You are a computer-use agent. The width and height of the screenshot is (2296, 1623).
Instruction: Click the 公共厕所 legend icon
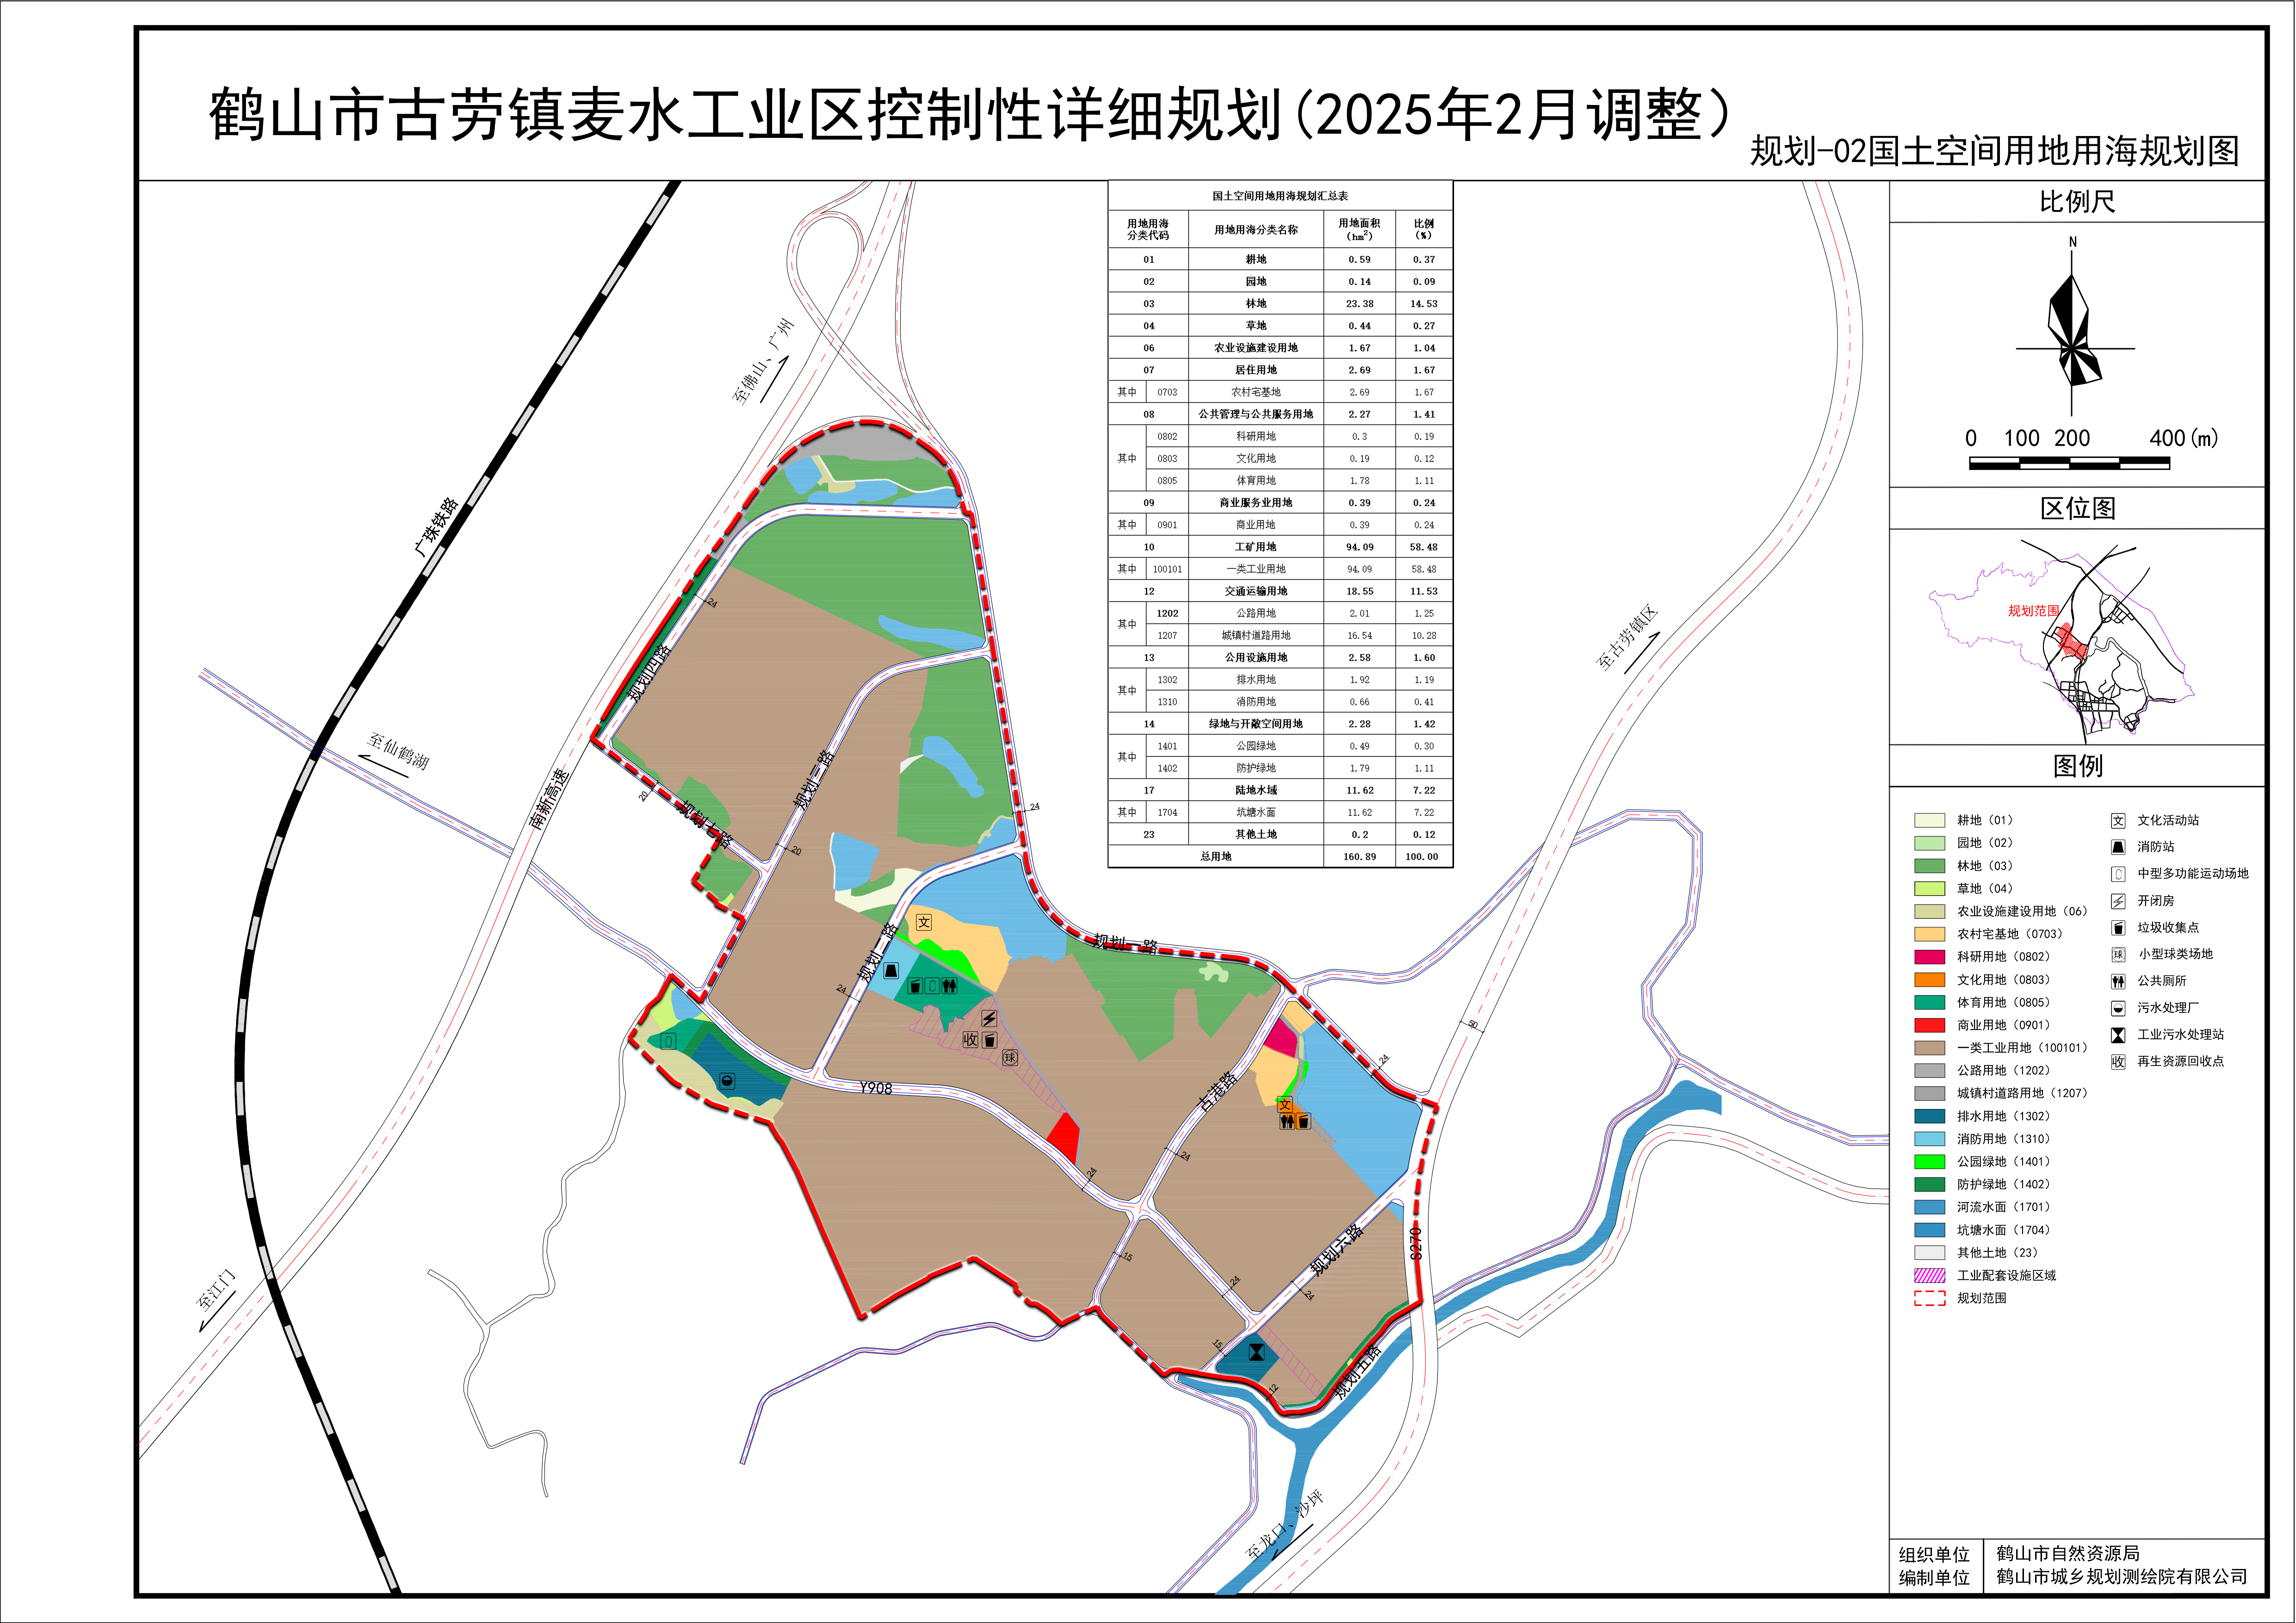coord(2117,982)
